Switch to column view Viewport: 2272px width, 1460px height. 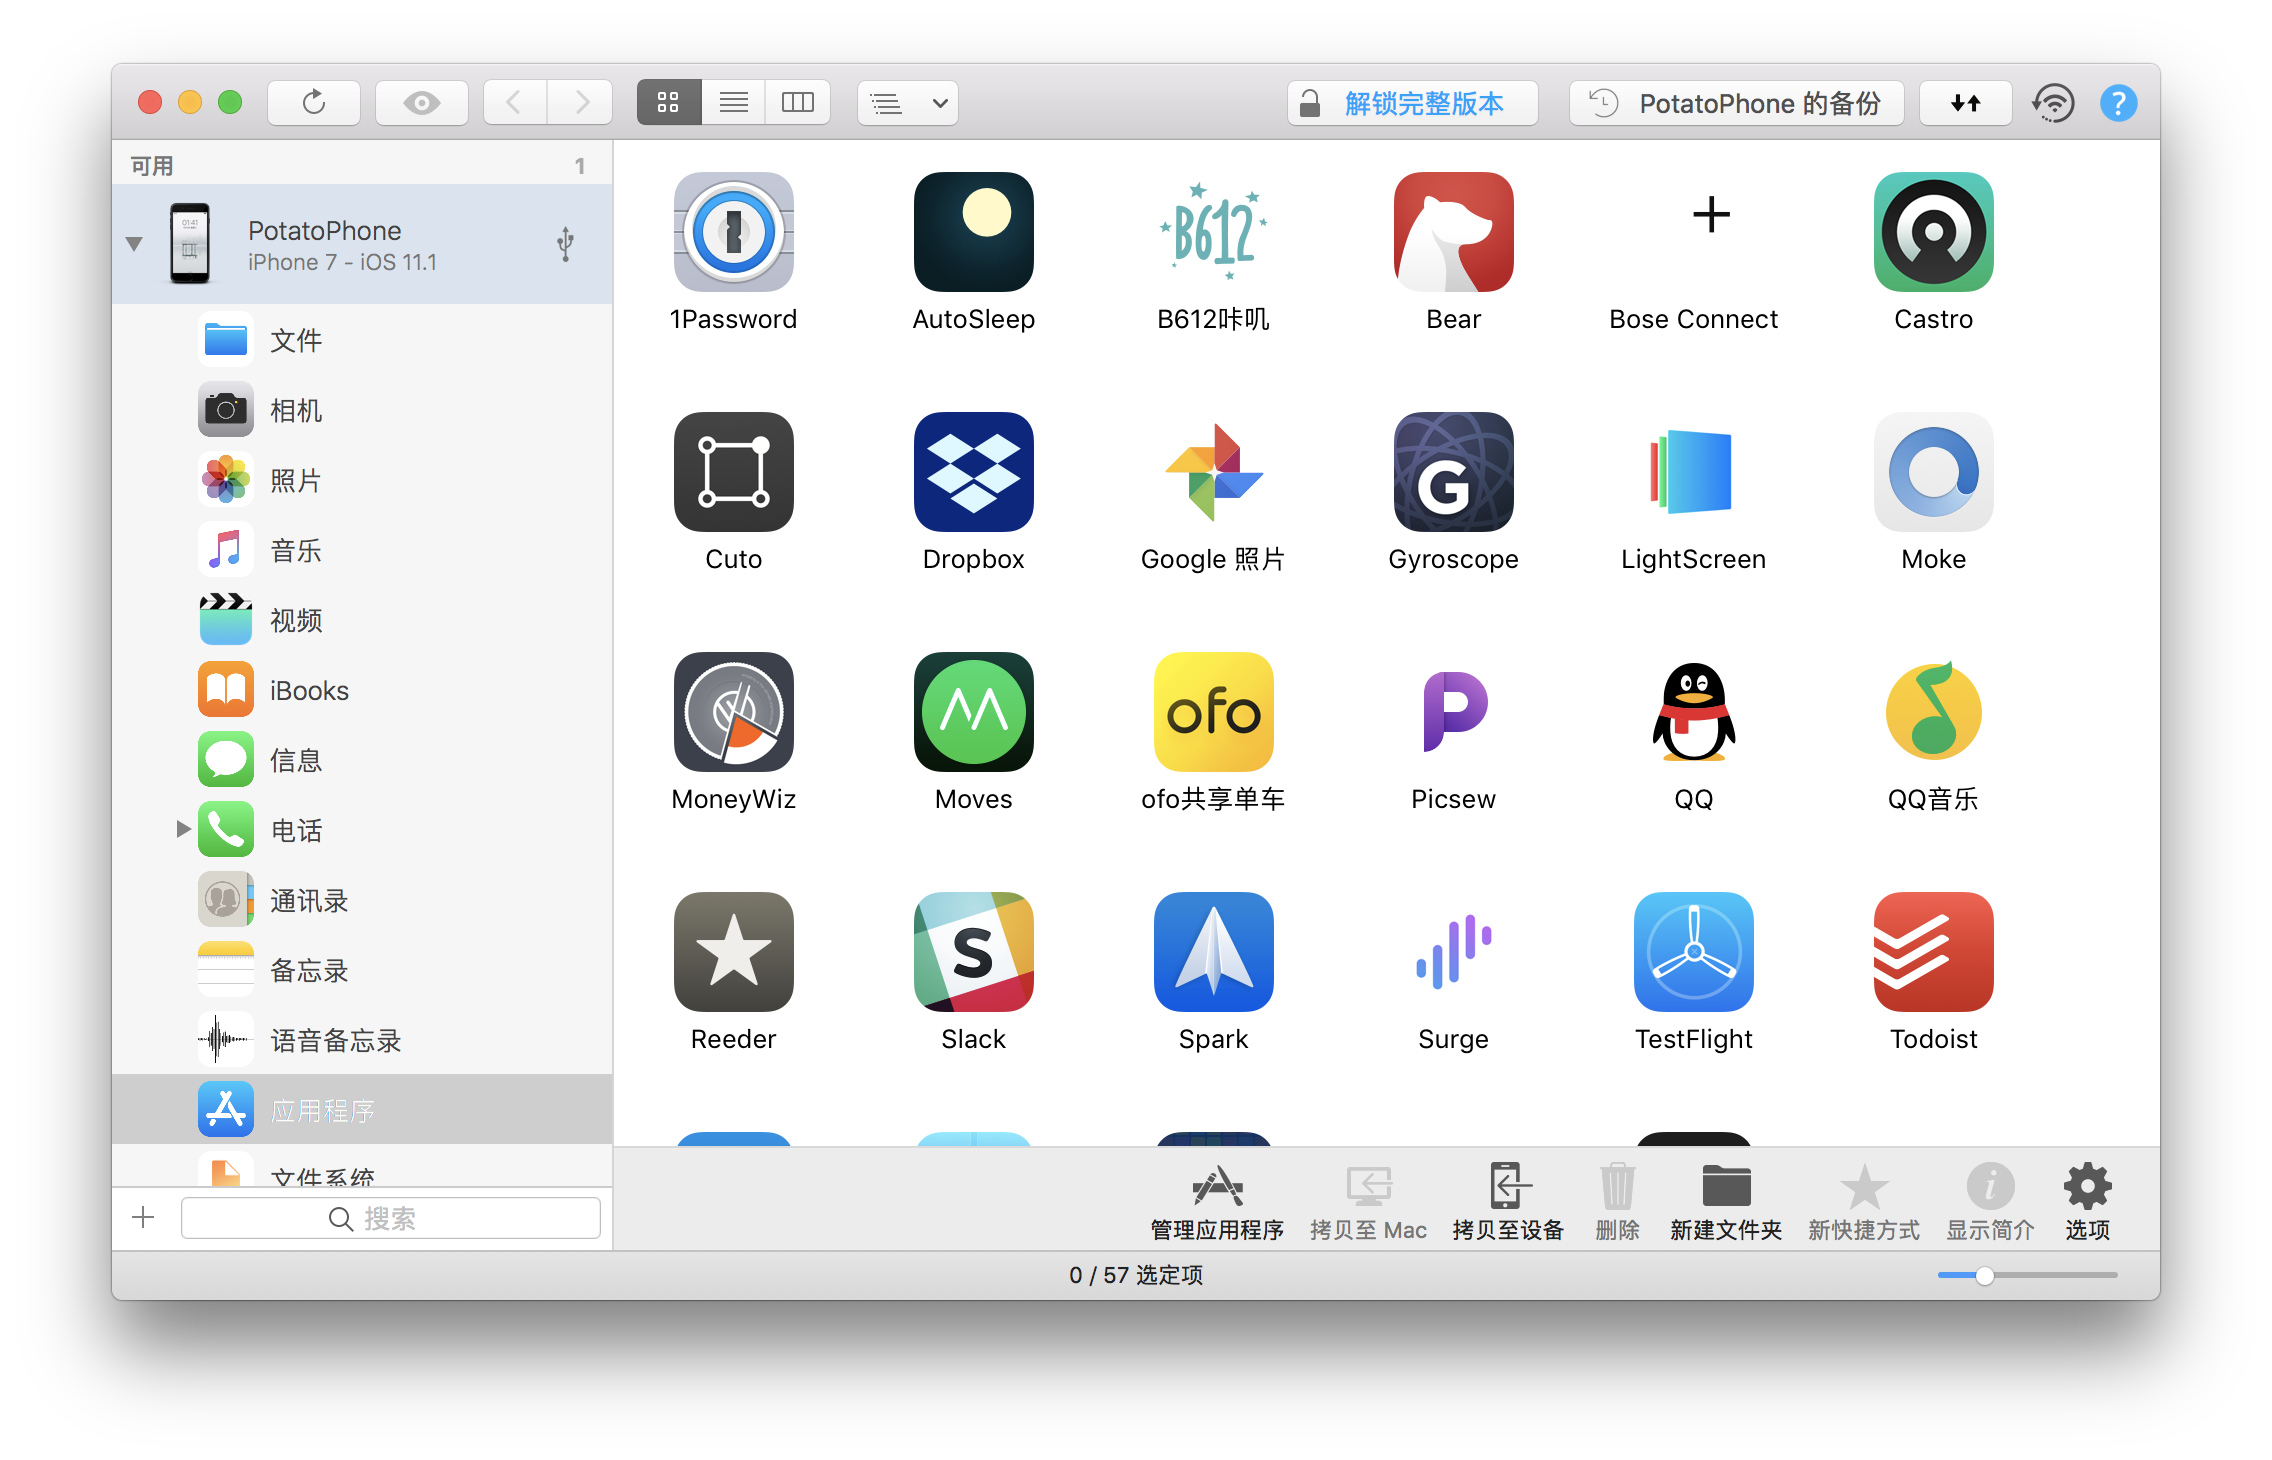point(798,102)
